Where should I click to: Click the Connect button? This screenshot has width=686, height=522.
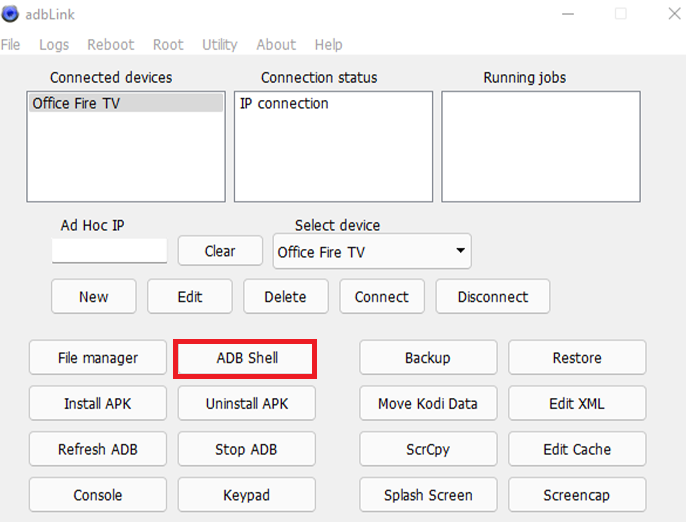382,297
